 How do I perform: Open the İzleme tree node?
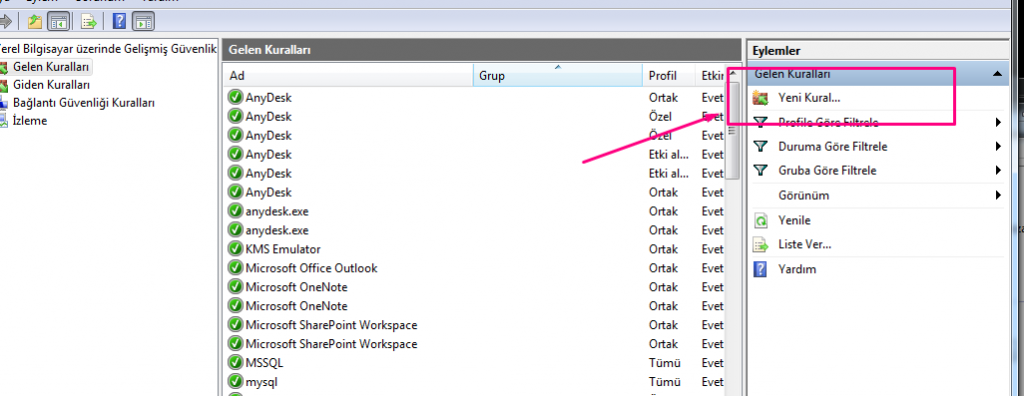tap(30, 120)
